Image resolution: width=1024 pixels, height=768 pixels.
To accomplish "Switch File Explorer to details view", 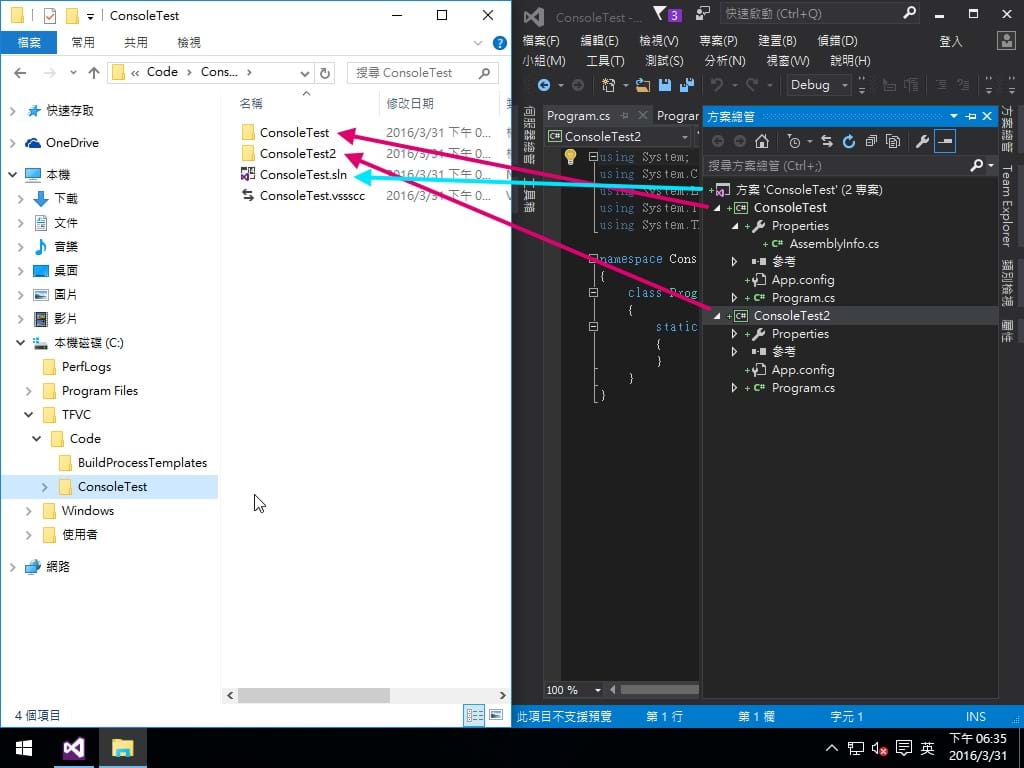I will pos(474,715).
